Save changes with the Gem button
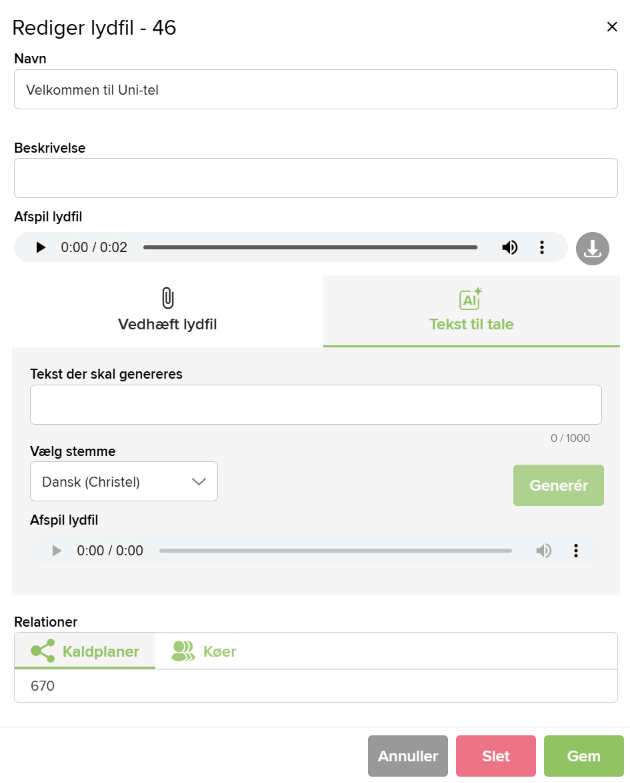The image size is (630, 783). [584, 756]
